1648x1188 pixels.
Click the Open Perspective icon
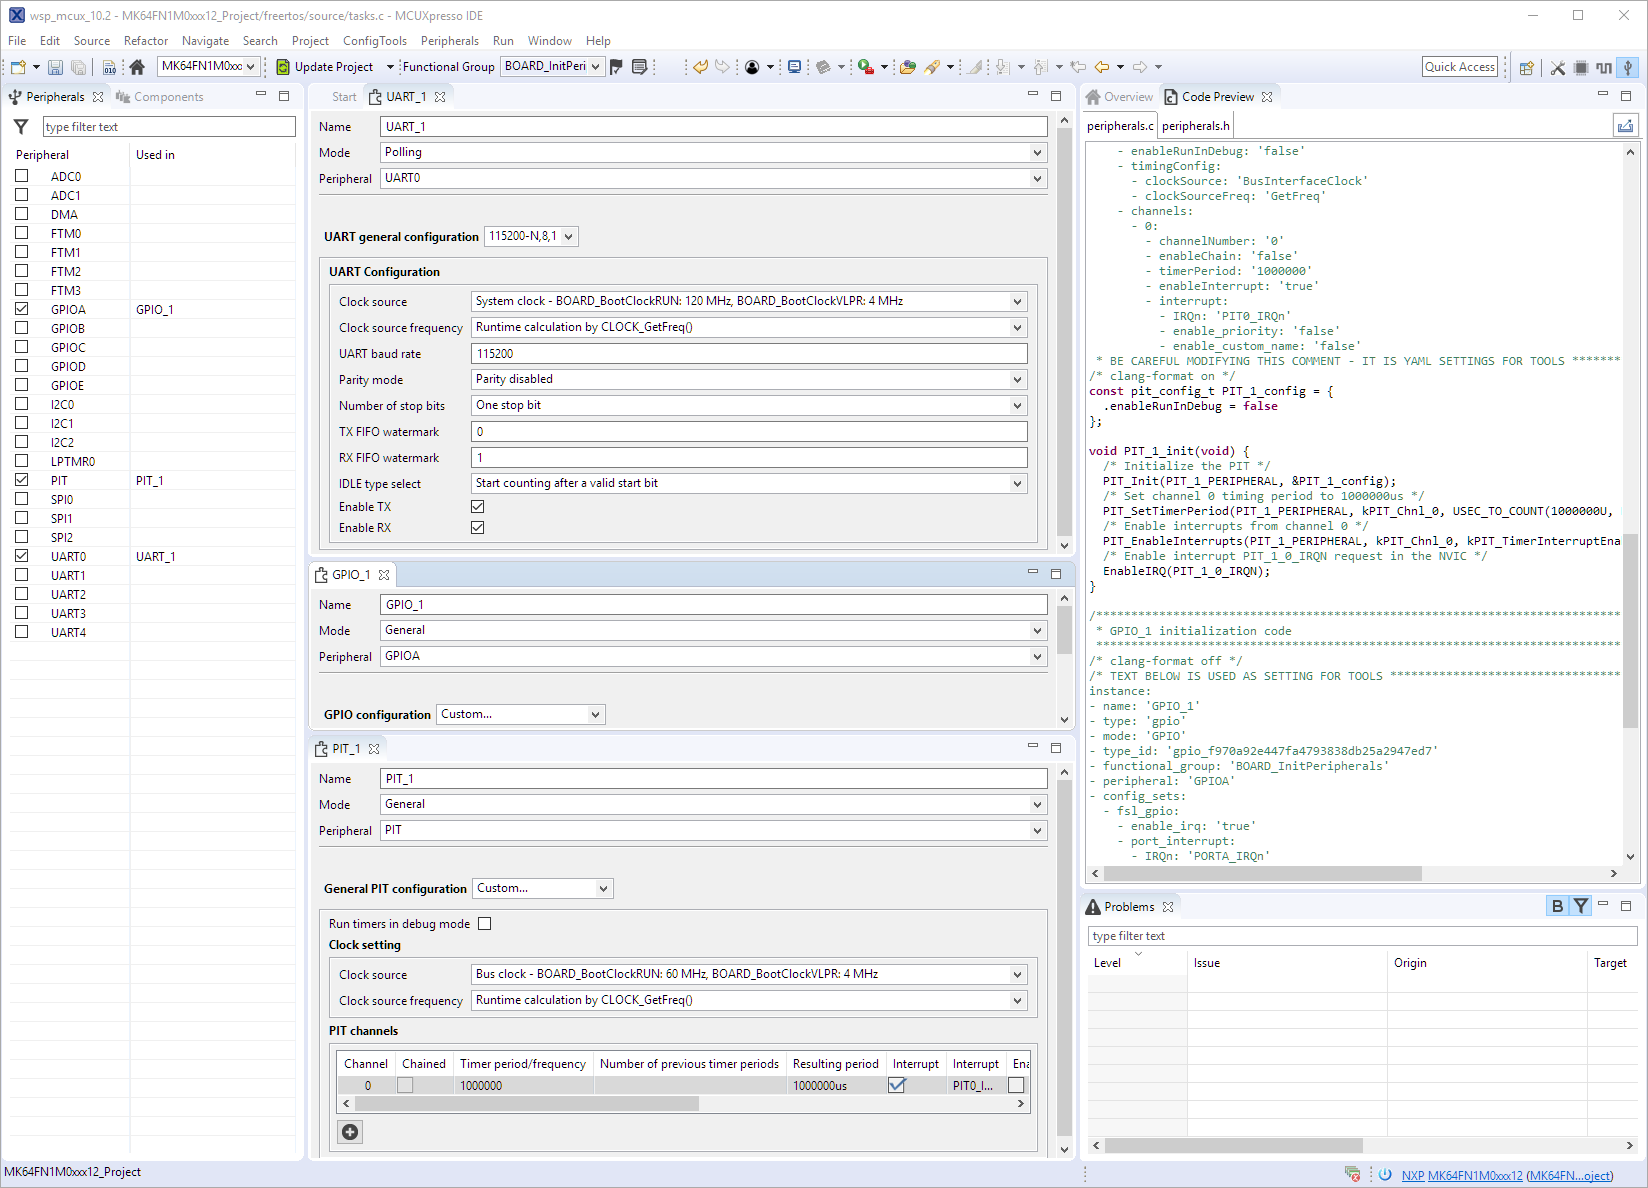pyautogui.click(x=1526, y=67)
